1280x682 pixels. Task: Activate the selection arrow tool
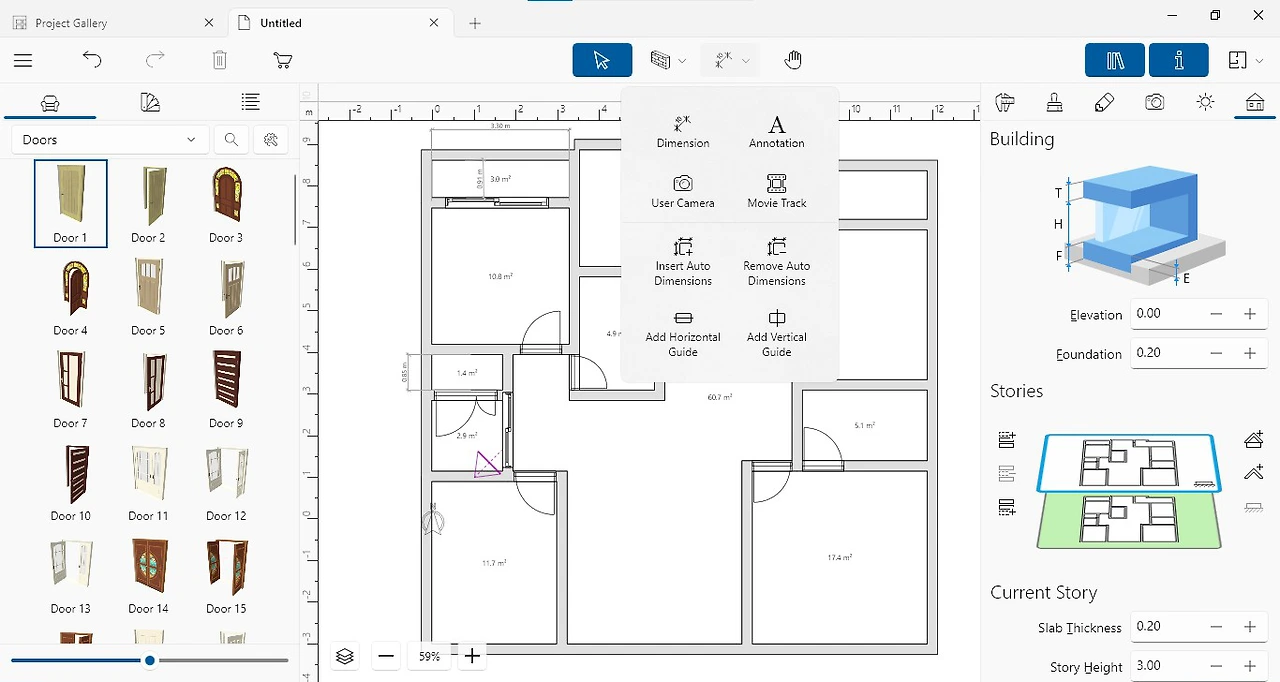(602, 60)
